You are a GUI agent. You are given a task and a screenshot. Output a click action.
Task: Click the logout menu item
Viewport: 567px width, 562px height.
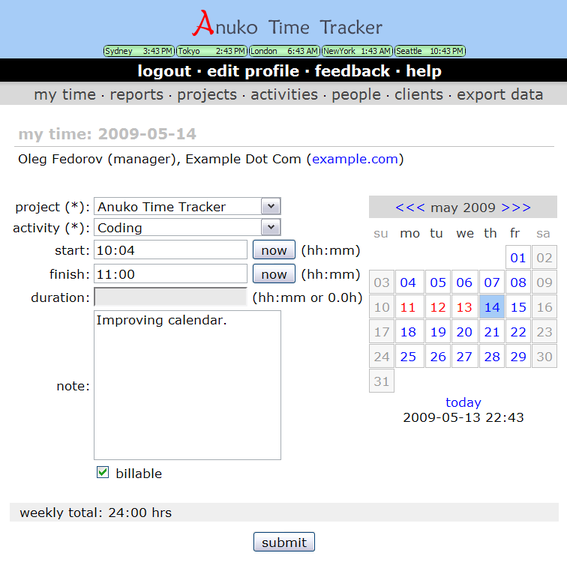(164, 71)
